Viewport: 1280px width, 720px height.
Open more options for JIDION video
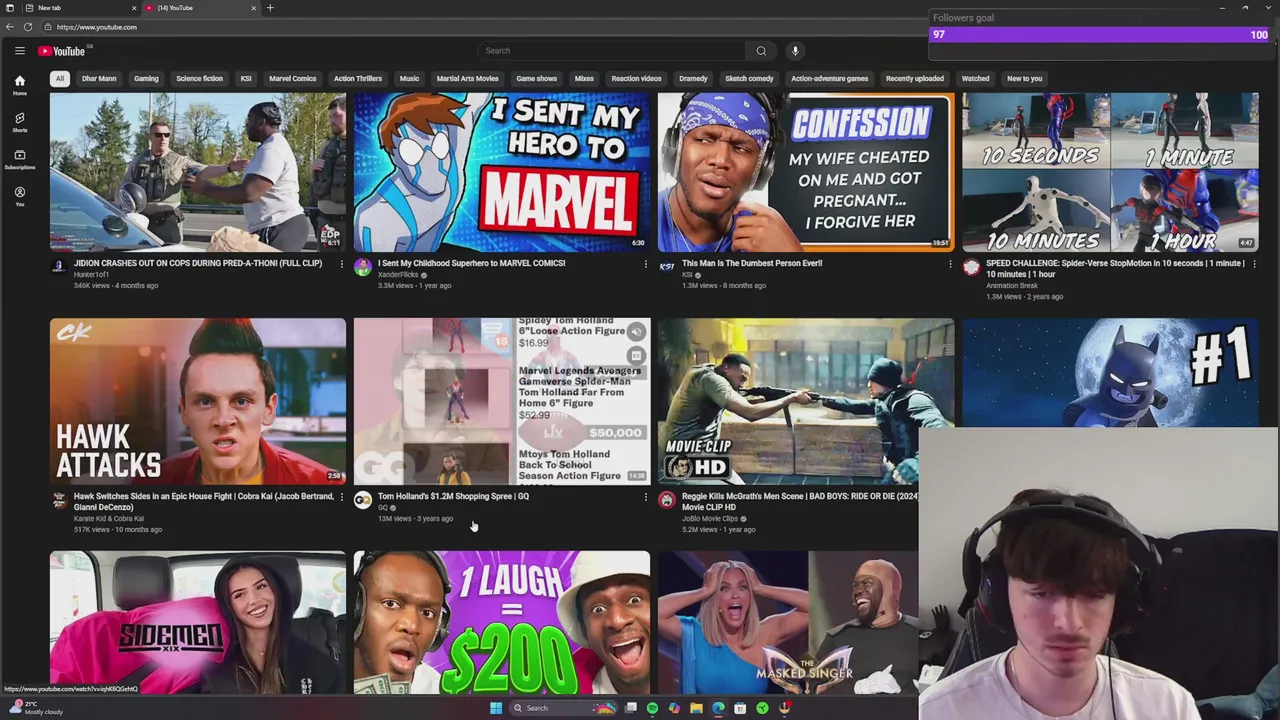tap(341, 264)
